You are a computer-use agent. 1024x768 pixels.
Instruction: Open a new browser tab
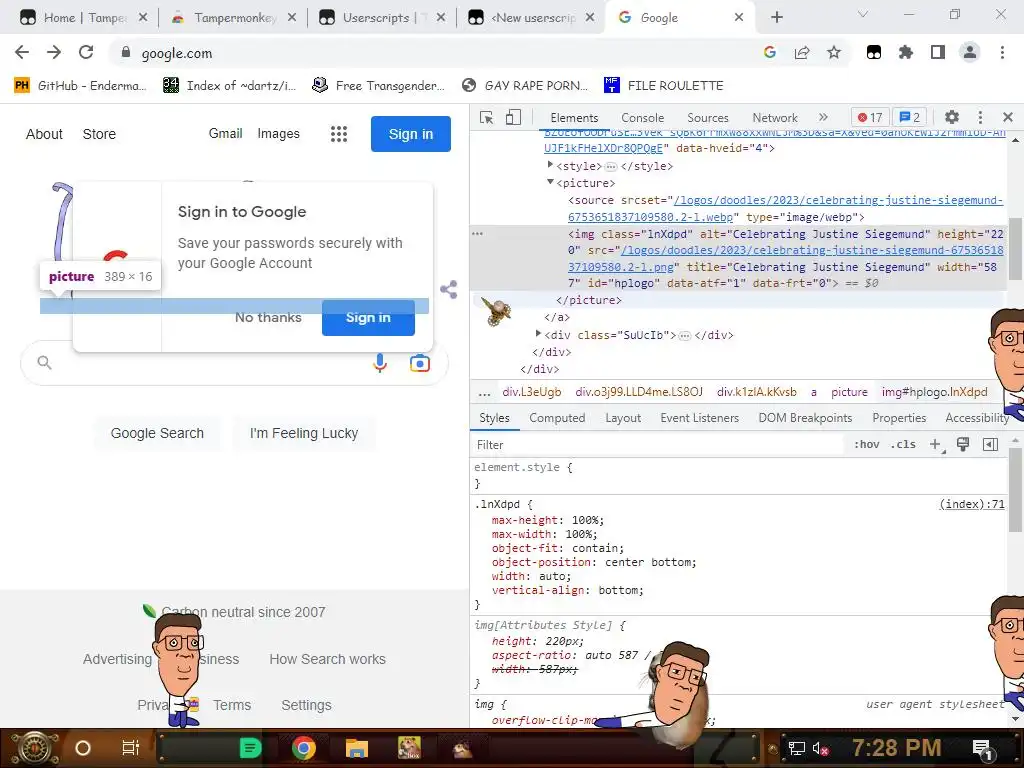(776, 18)
